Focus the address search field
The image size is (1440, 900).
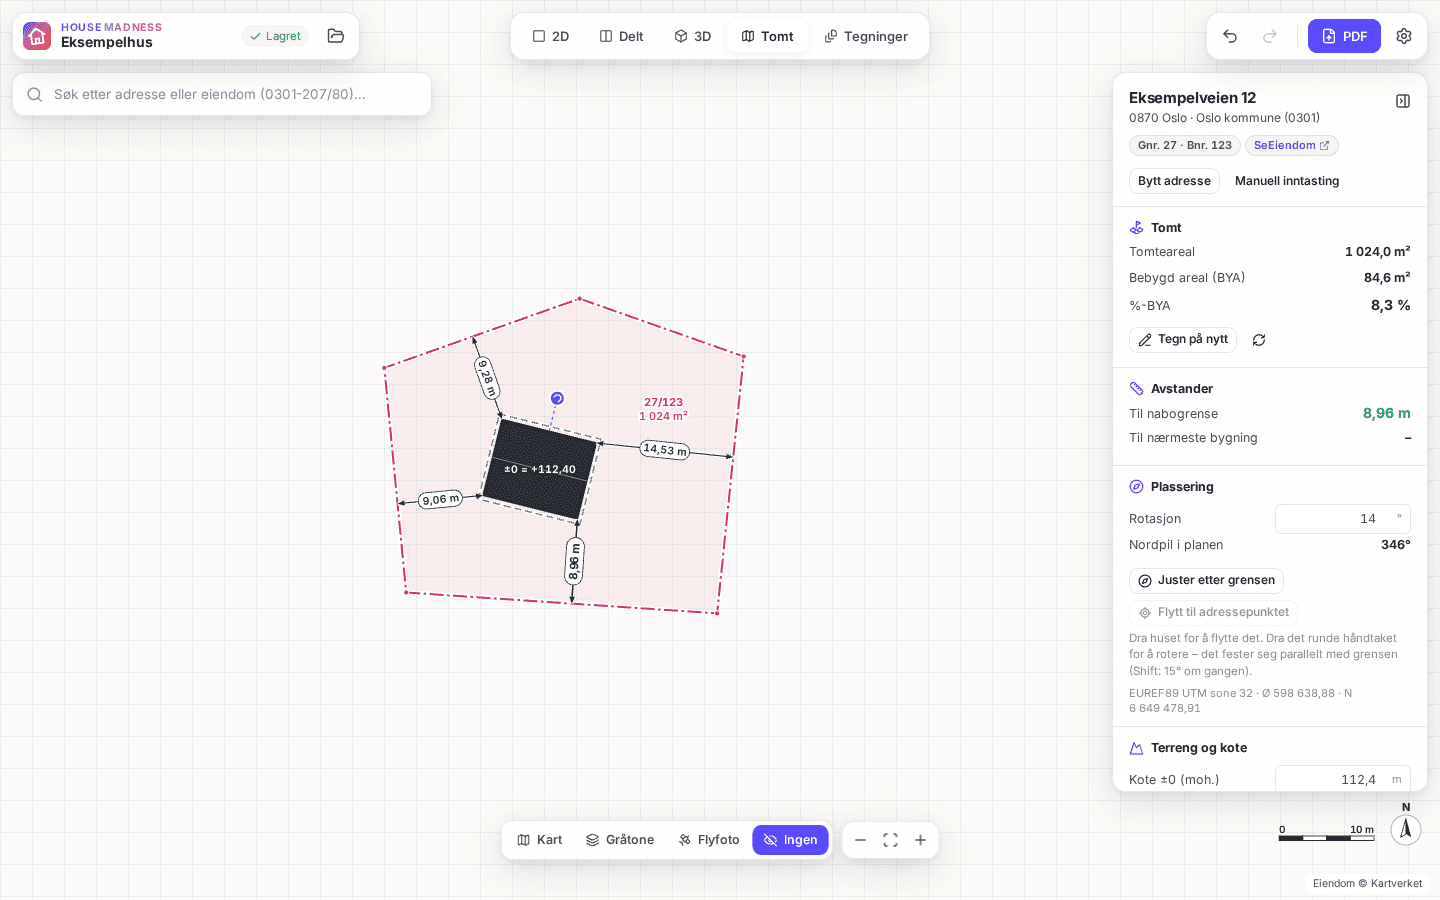coord(222,94)
